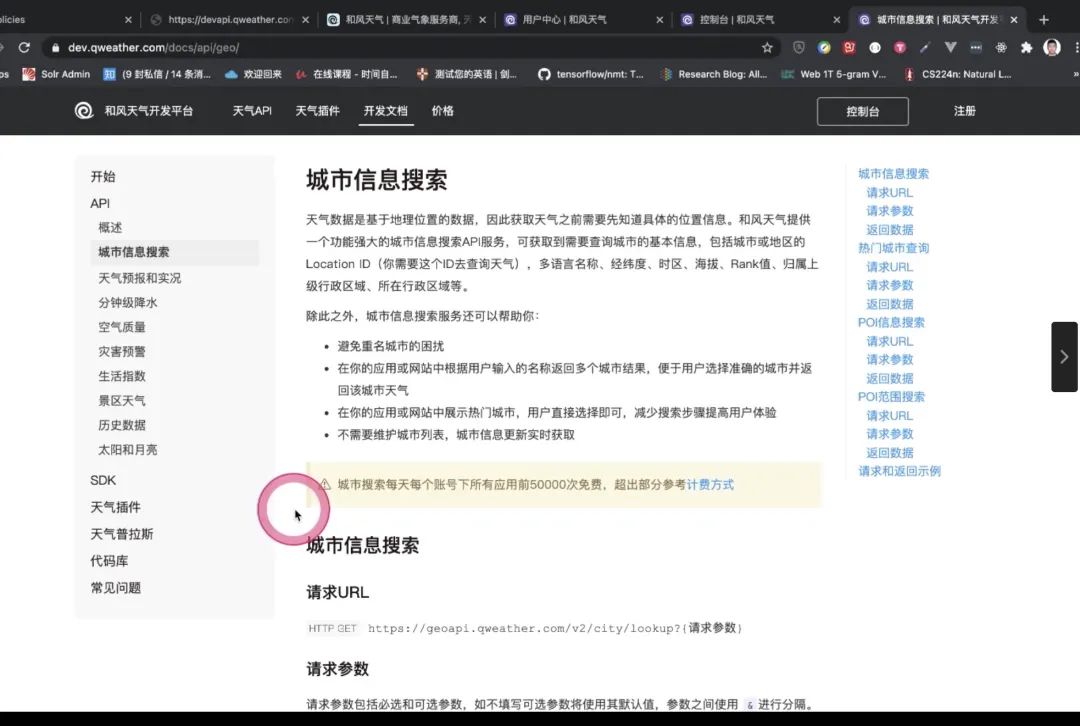
Task: Open 太阳和月亮 in the sidebar
Action: 128,450
